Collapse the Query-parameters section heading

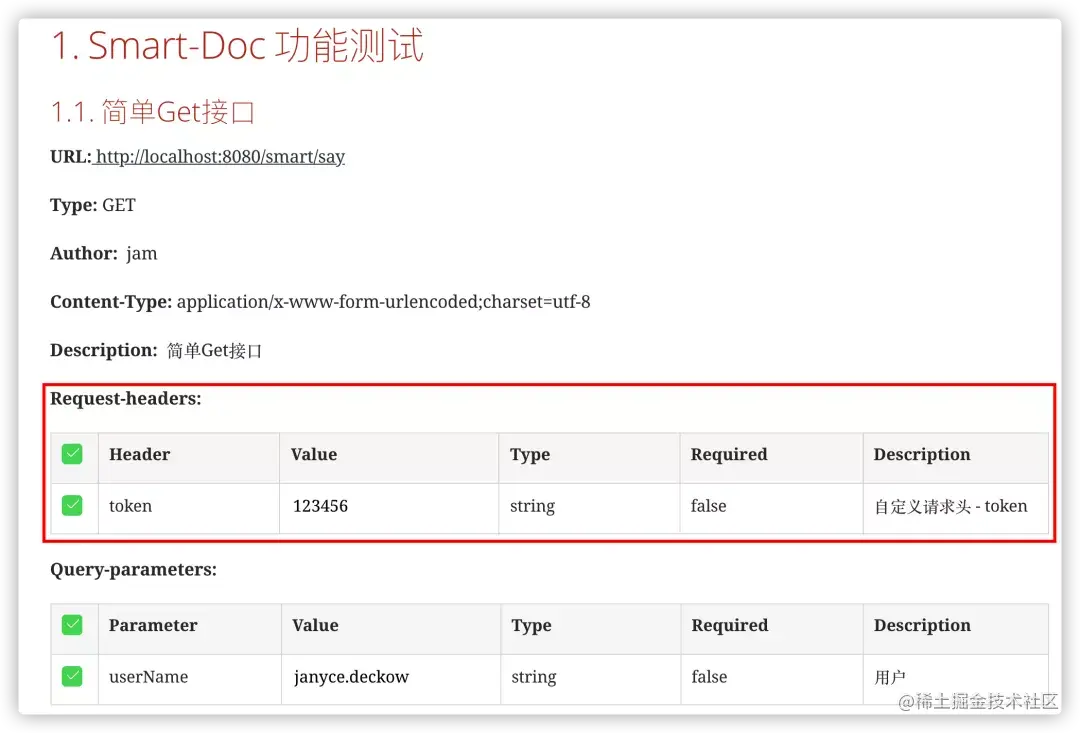coord(134,569)
